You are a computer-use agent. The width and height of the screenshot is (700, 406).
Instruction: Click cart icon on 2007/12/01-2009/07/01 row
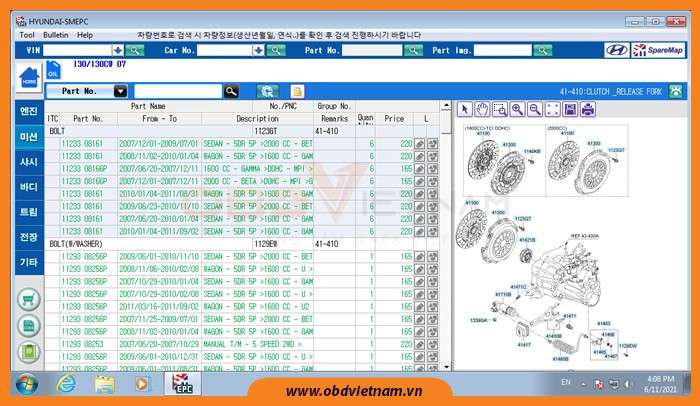(x=433, y=144)
